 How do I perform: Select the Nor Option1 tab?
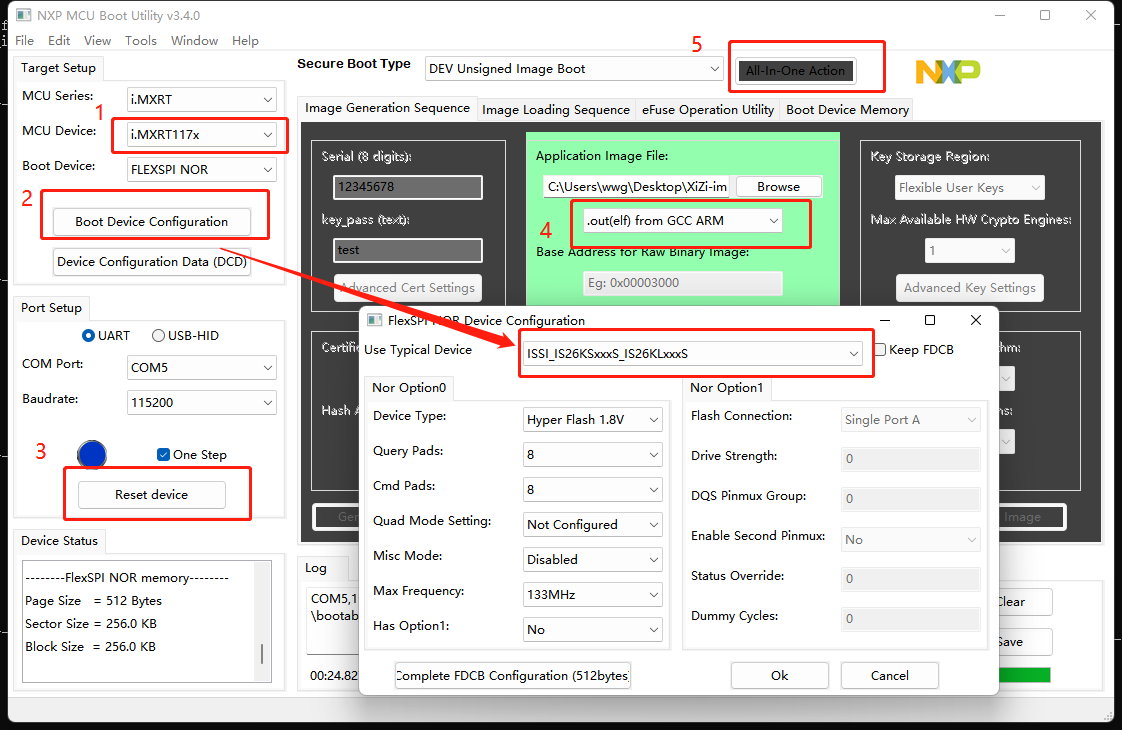[726, 388]
